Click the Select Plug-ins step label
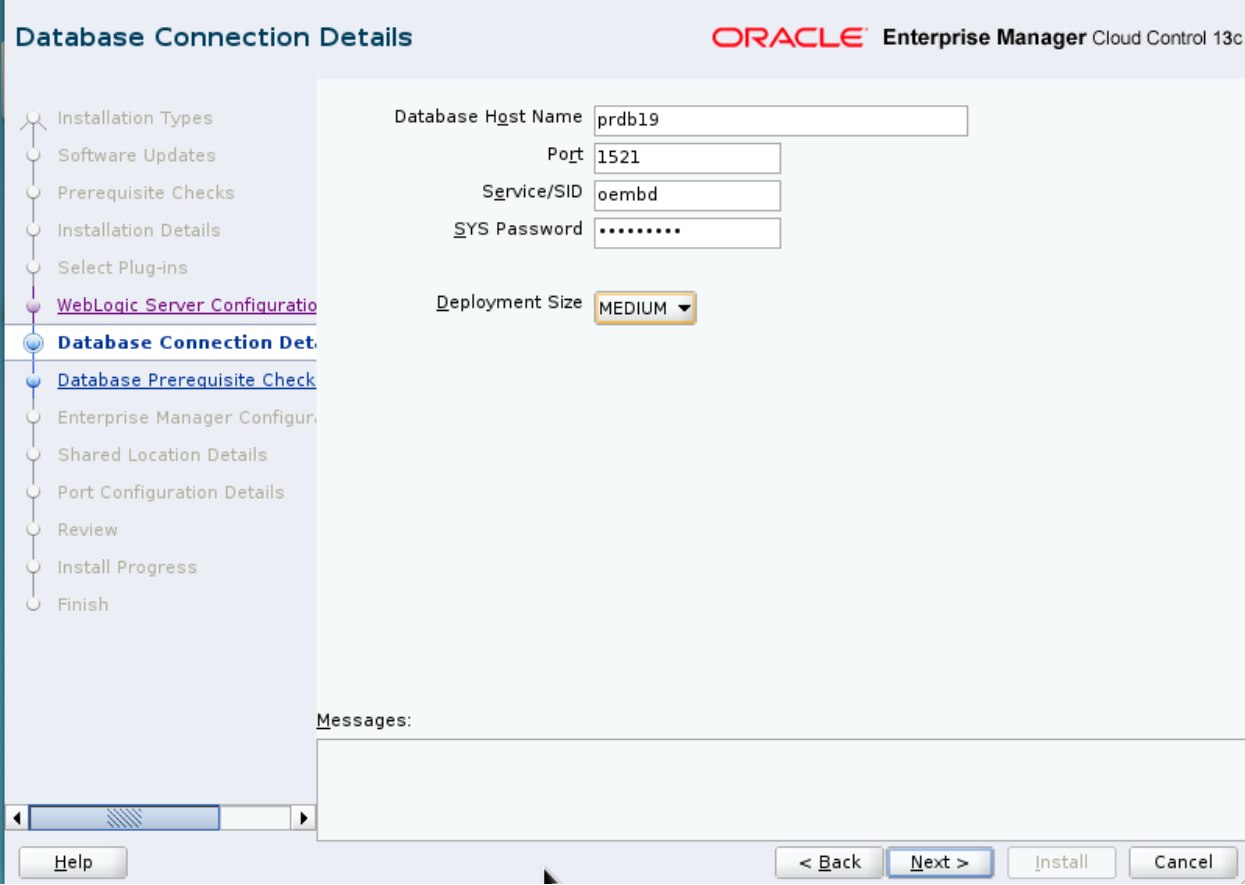 123,268
